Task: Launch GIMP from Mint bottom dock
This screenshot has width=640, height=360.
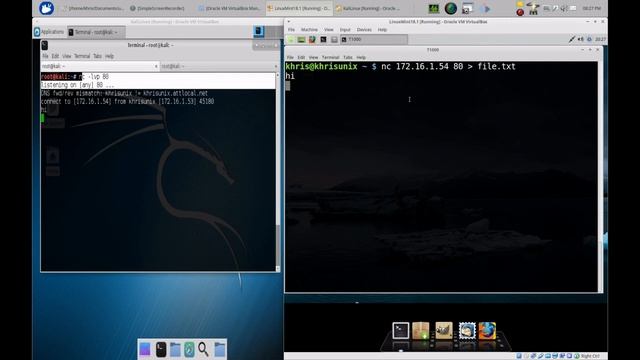Action: pos(444,331)
